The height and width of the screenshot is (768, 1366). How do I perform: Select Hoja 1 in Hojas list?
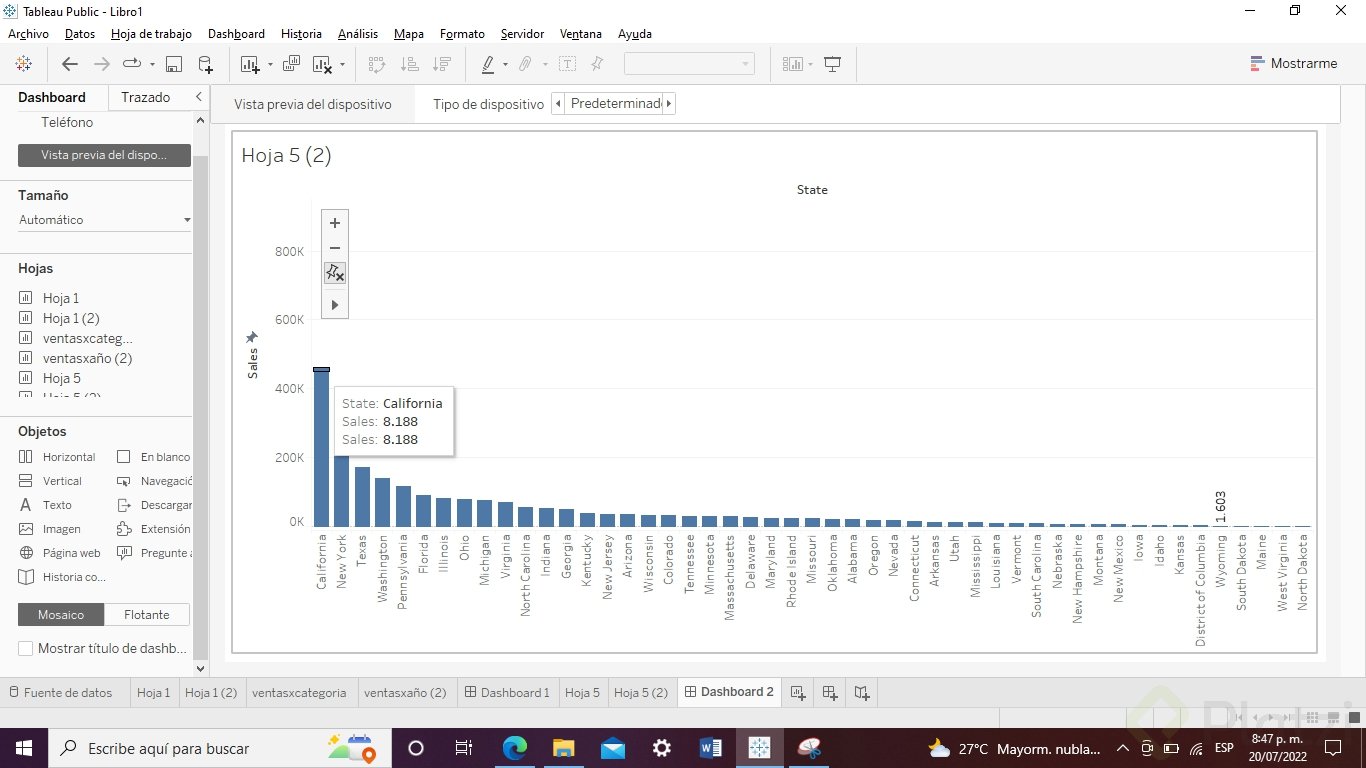pyautogui.click(x=61, y=298)
